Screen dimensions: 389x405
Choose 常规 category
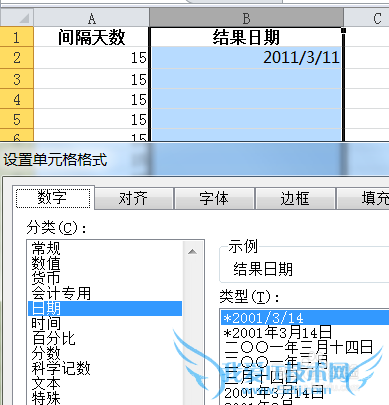[105, 248]
